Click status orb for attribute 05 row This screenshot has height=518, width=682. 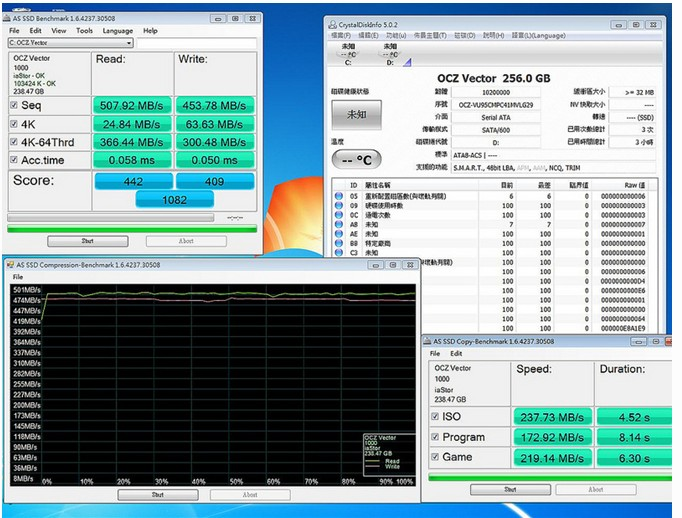click(339, 196)
